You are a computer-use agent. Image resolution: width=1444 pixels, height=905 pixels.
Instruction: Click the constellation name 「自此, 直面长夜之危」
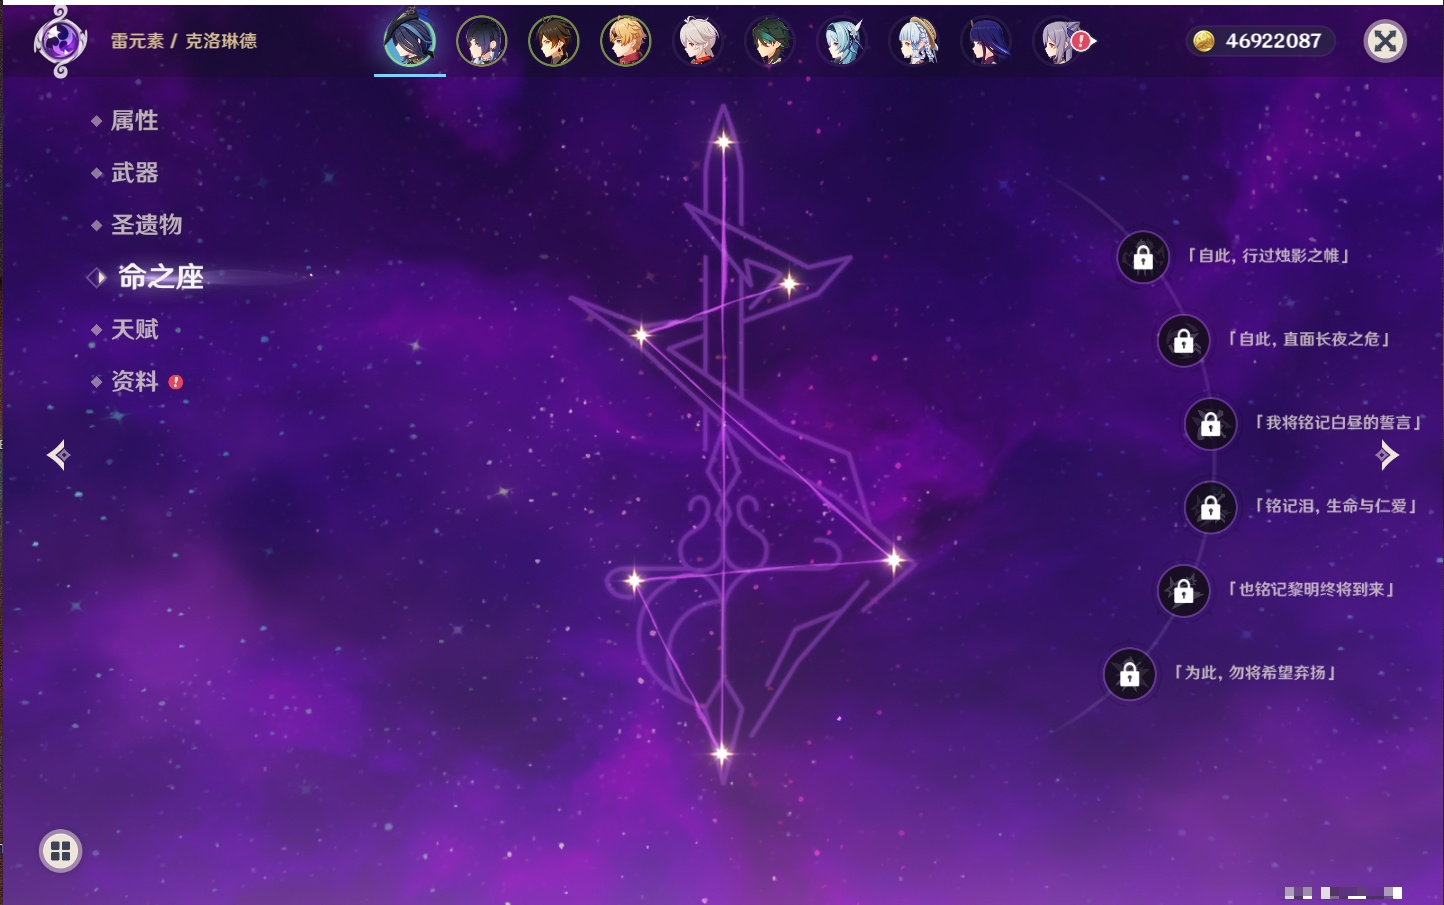pyautogui.click(x=1308, y=339)
